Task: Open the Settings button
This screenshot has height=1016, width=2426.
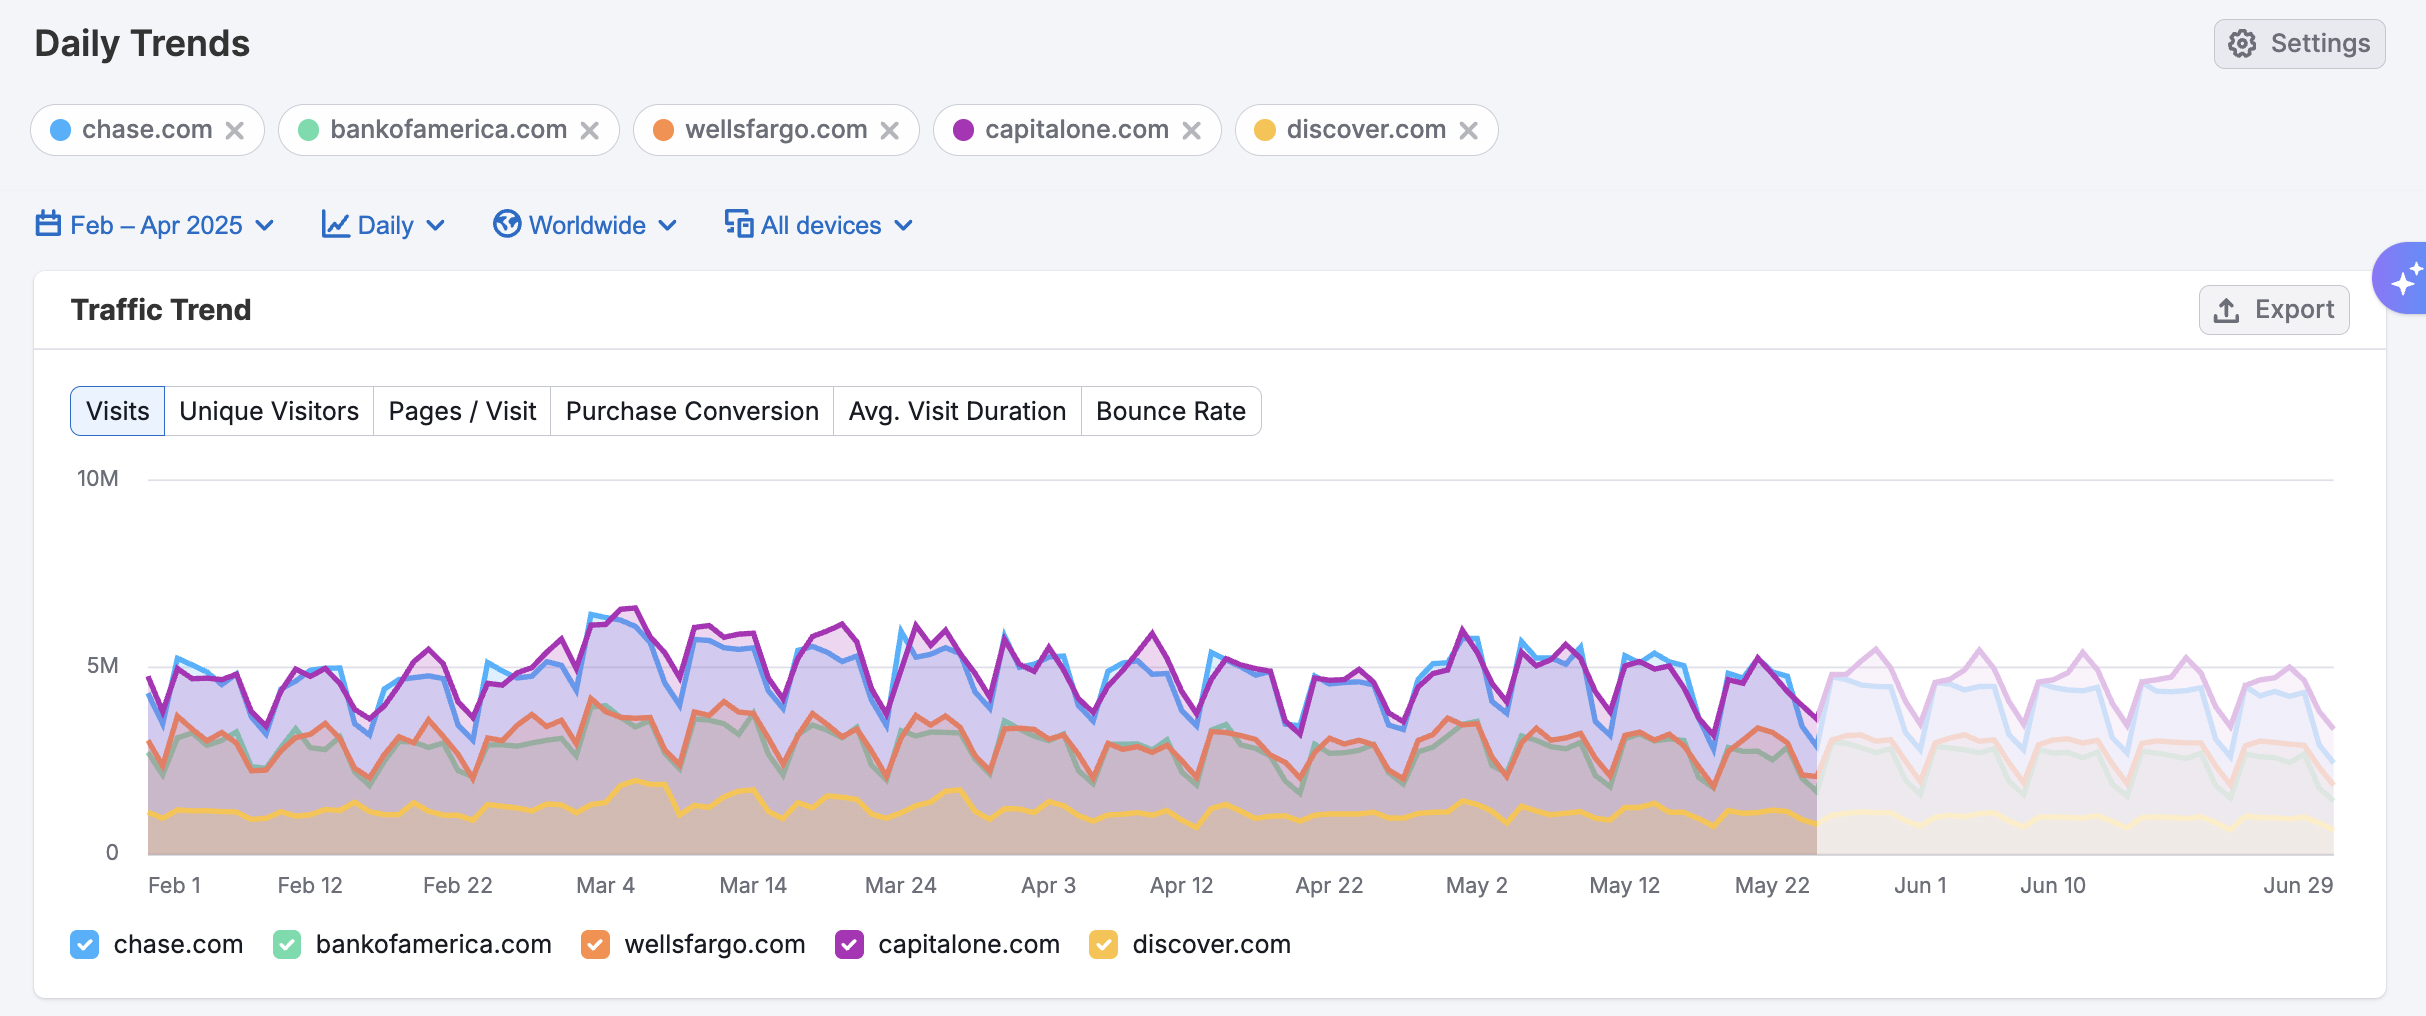Action: [x=2299, y=44]
